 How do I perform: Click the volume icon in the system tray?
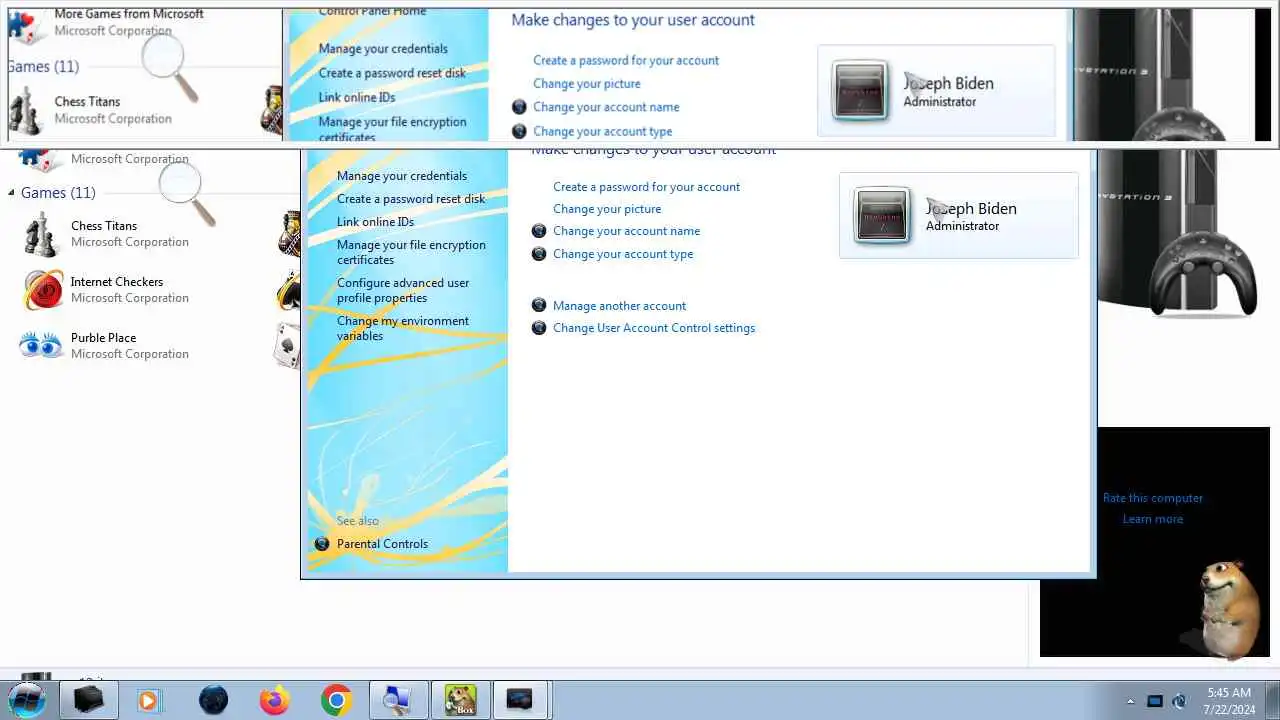(x=1179, y=701)
